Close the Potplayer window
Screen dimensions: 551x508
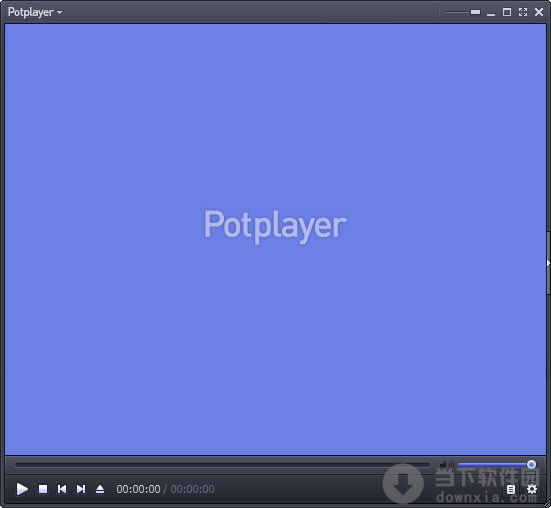[x=539, y=12]
